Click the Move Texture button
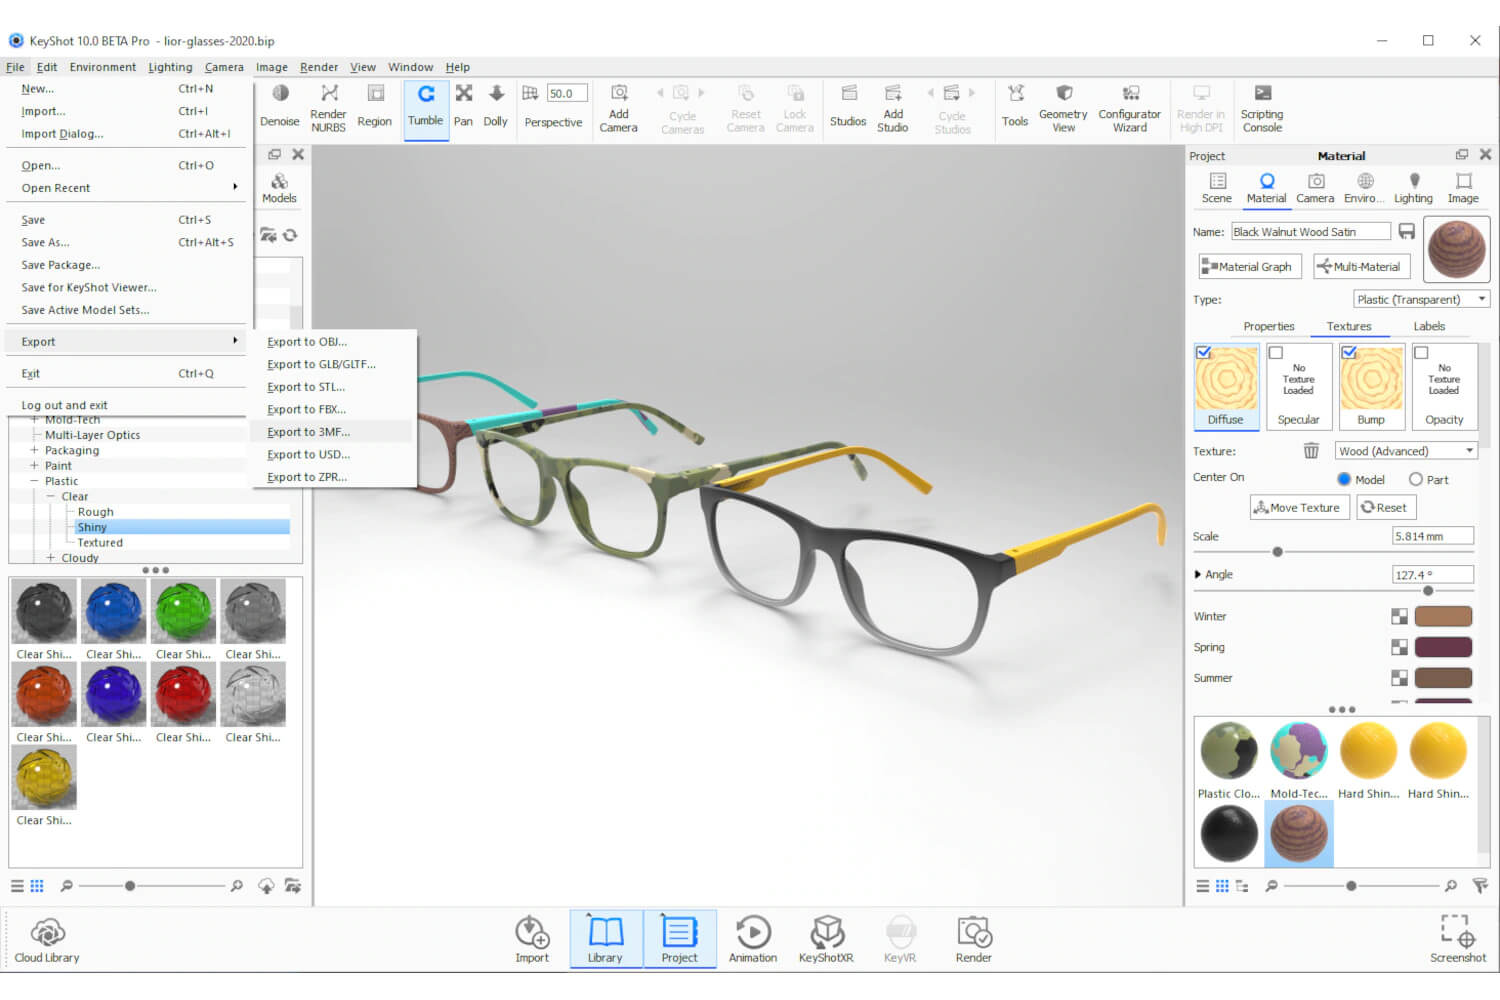 pos(1299,508)
